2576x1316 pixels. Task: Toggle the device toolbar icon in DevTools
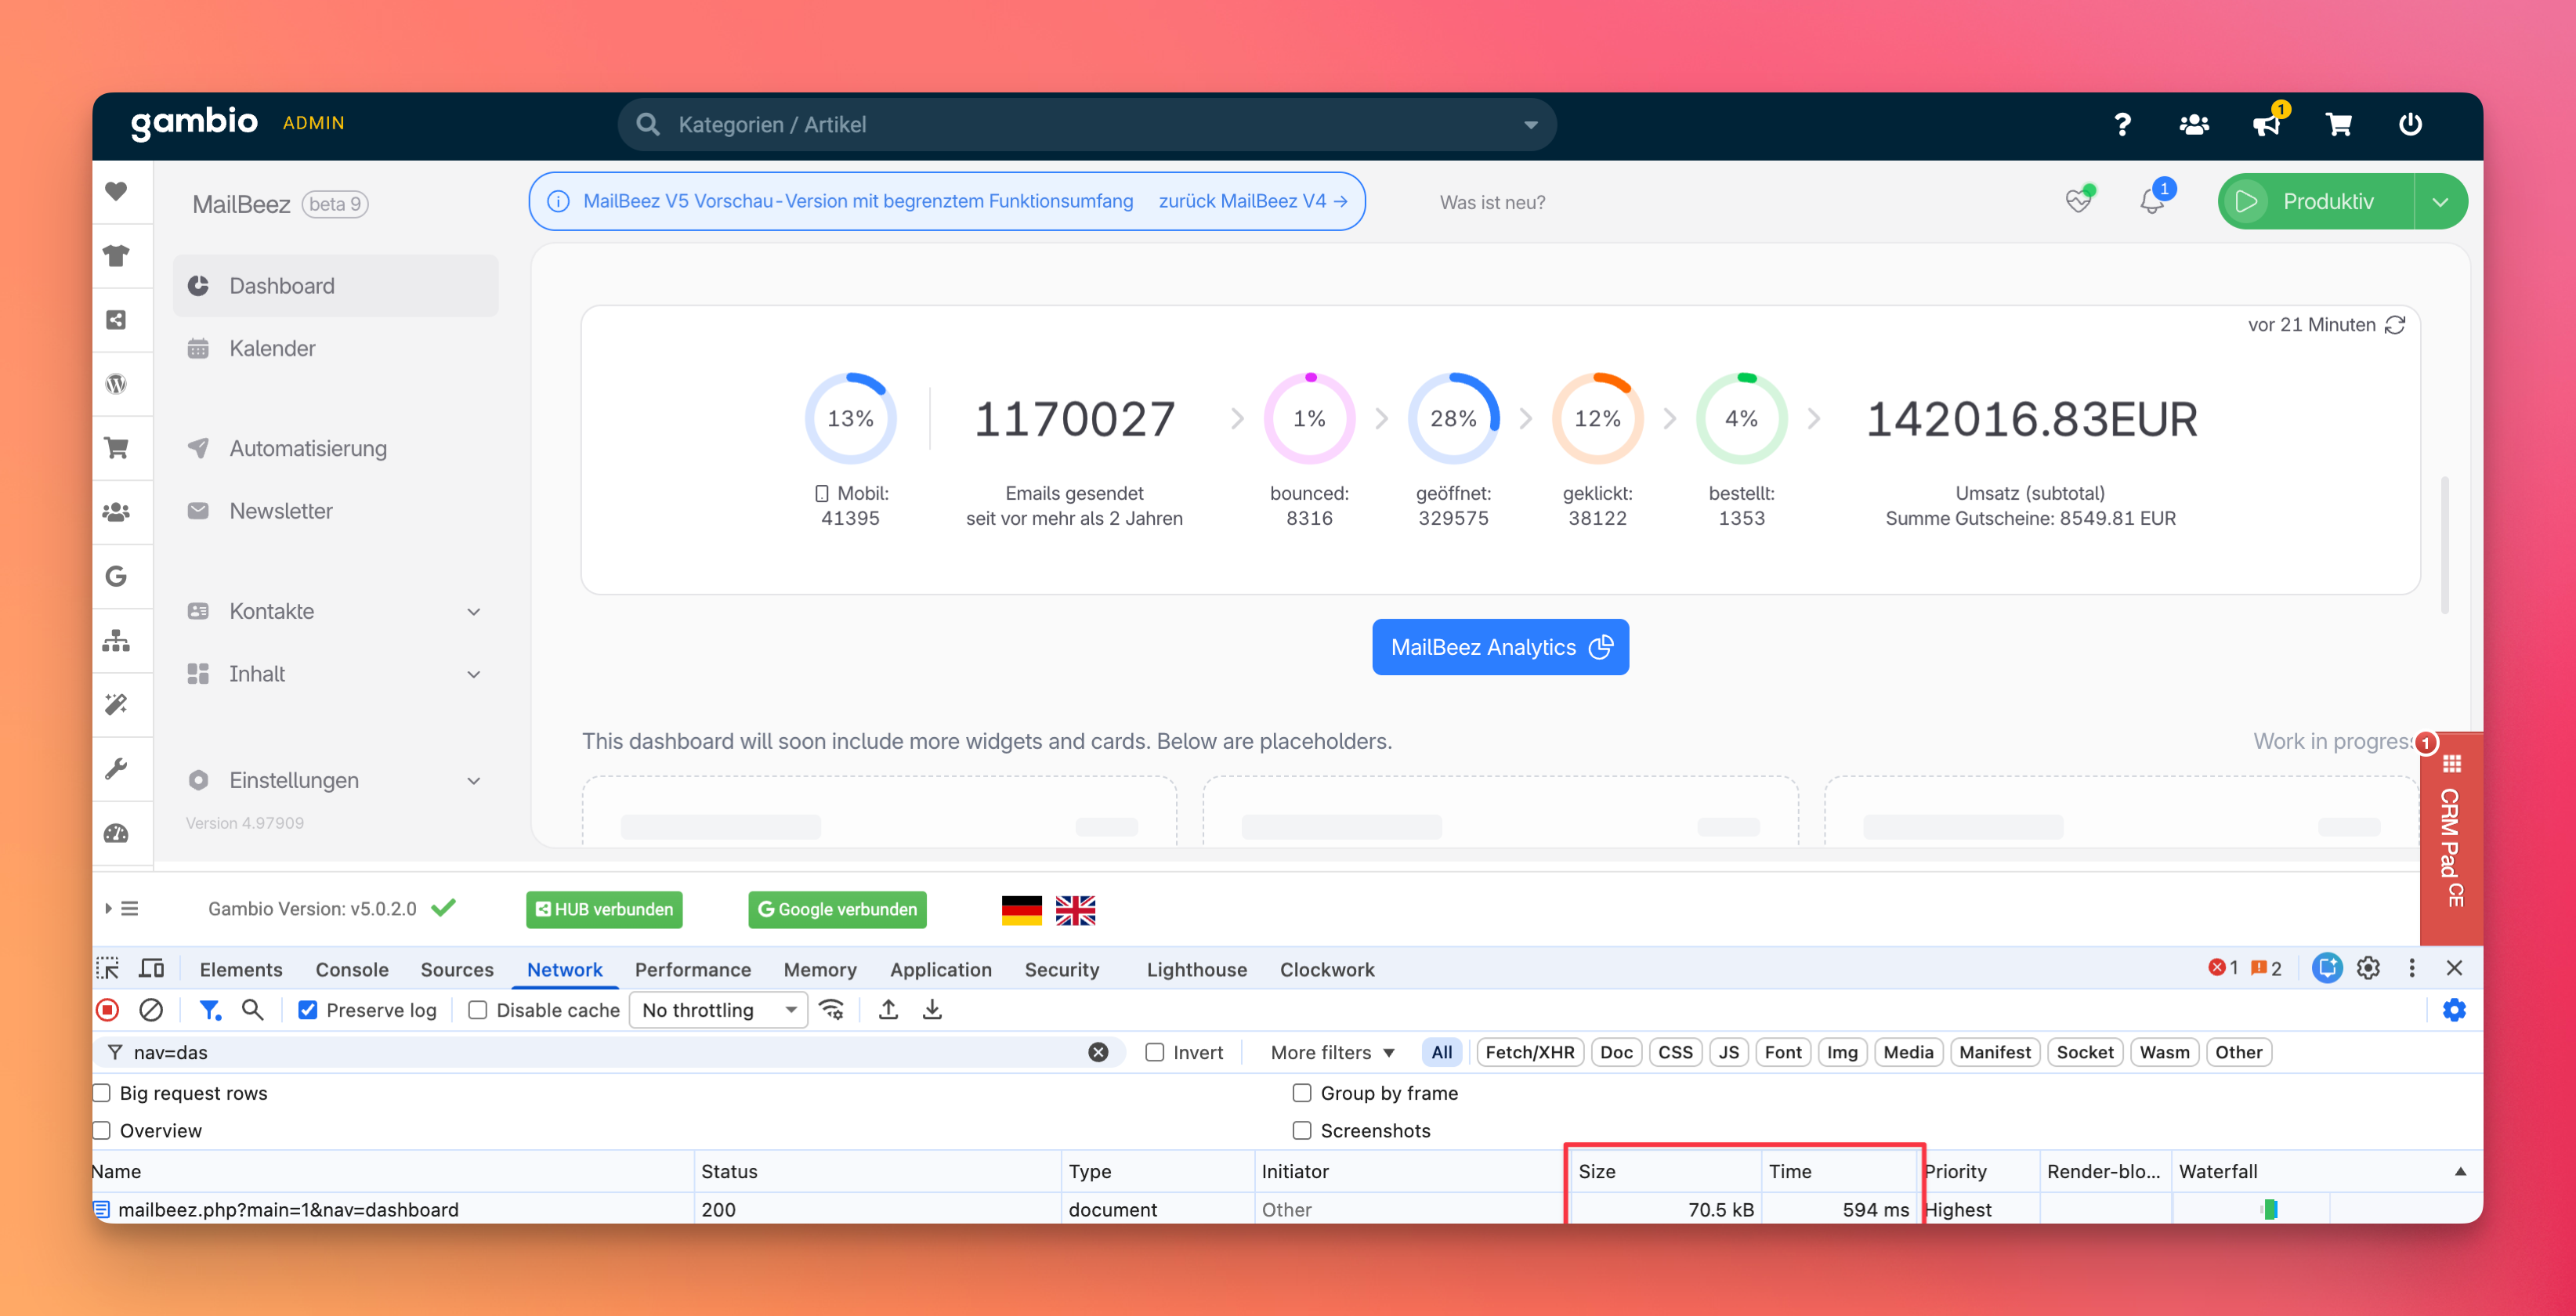coord(151,968)
